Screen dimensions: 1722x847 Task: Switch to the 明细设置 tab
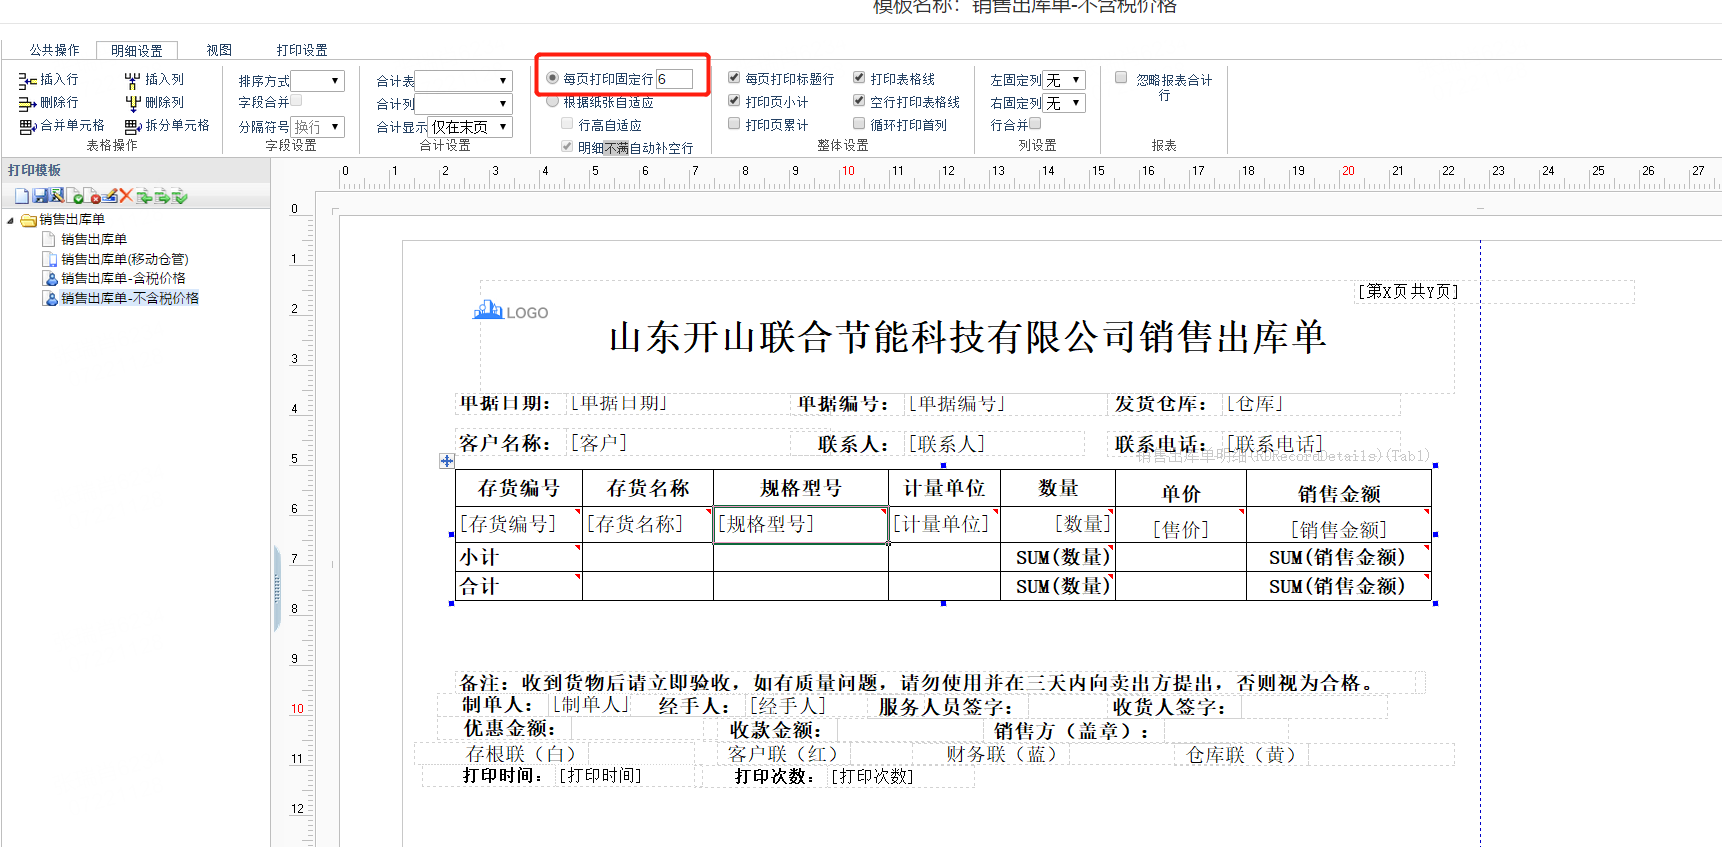pos(137,50)
